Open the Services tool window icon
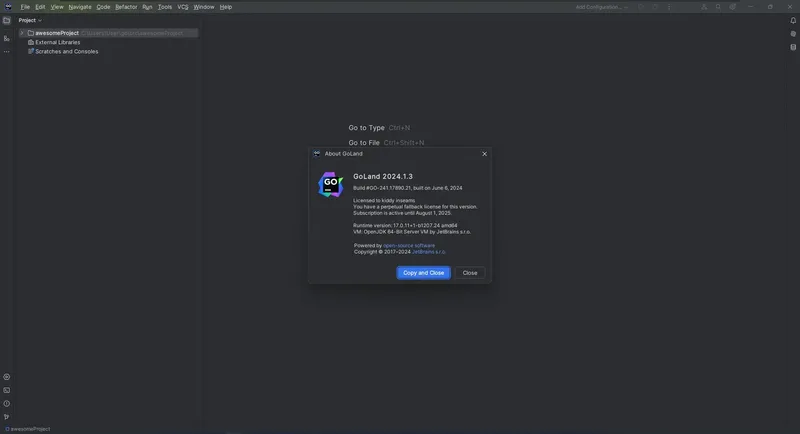This screenshot has height=434, width=800. [x=7, y=377]
